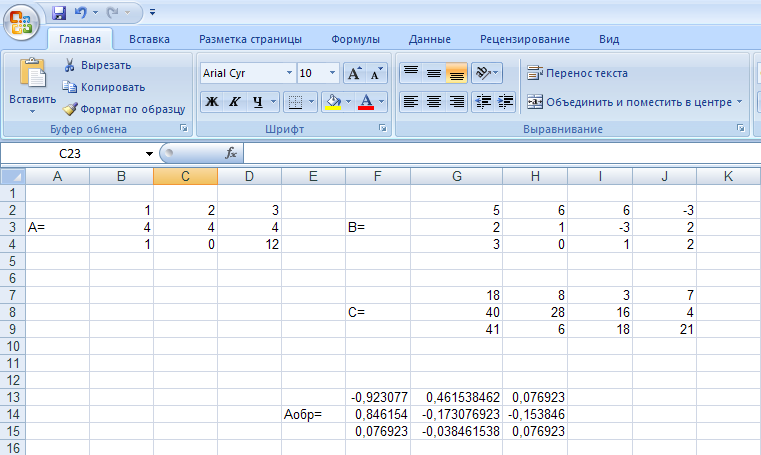Select the cell labeled A=
Screen dimensions: 761x455
click(x=57, y=227)
